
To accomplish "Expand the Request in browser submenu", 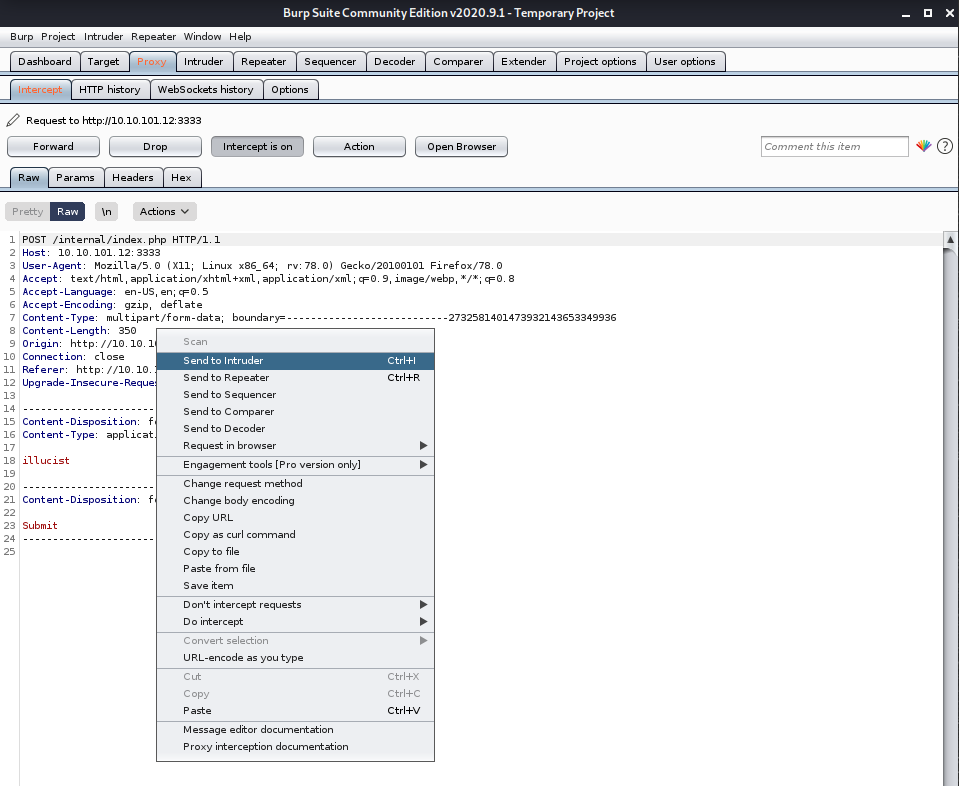I will (295, 446).
